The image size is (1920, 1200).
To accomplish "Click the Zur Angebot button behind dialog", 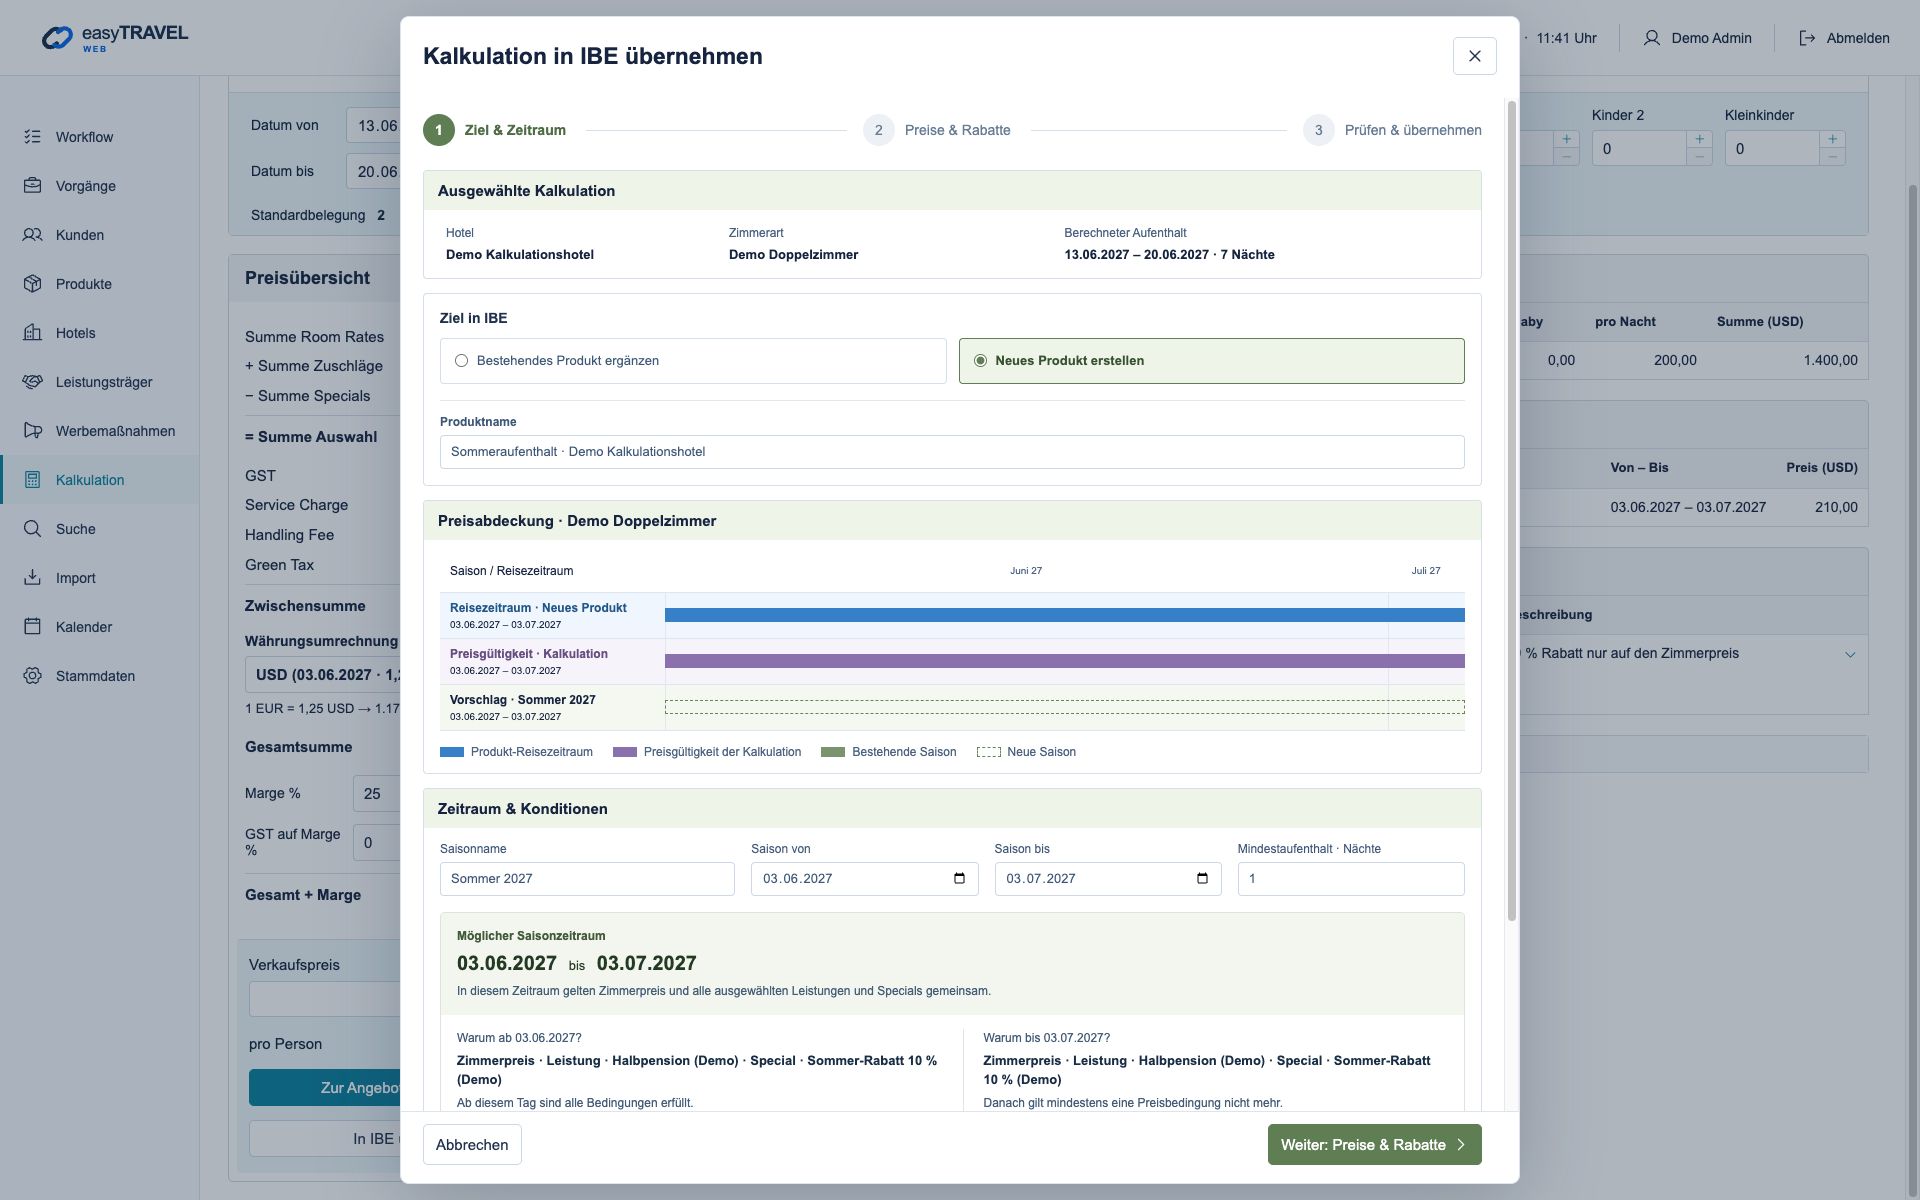I will click(325, 1088).
